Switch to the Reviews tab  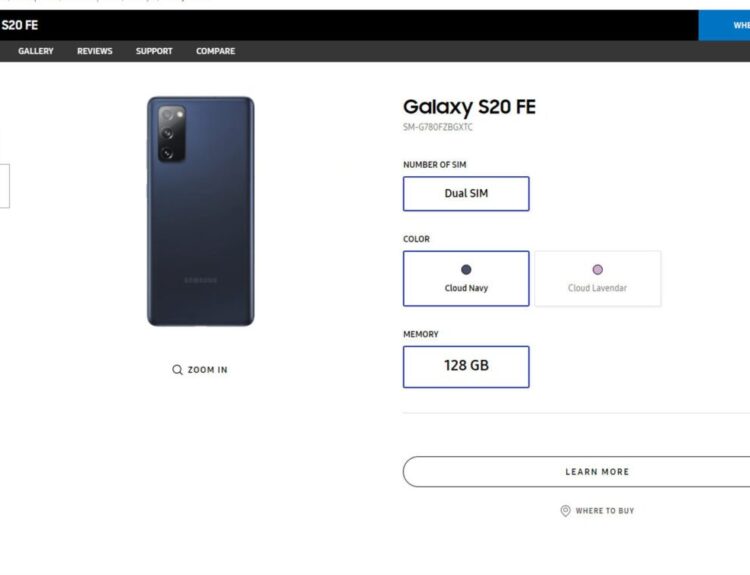pyautogui.click(x=95, y=51)
